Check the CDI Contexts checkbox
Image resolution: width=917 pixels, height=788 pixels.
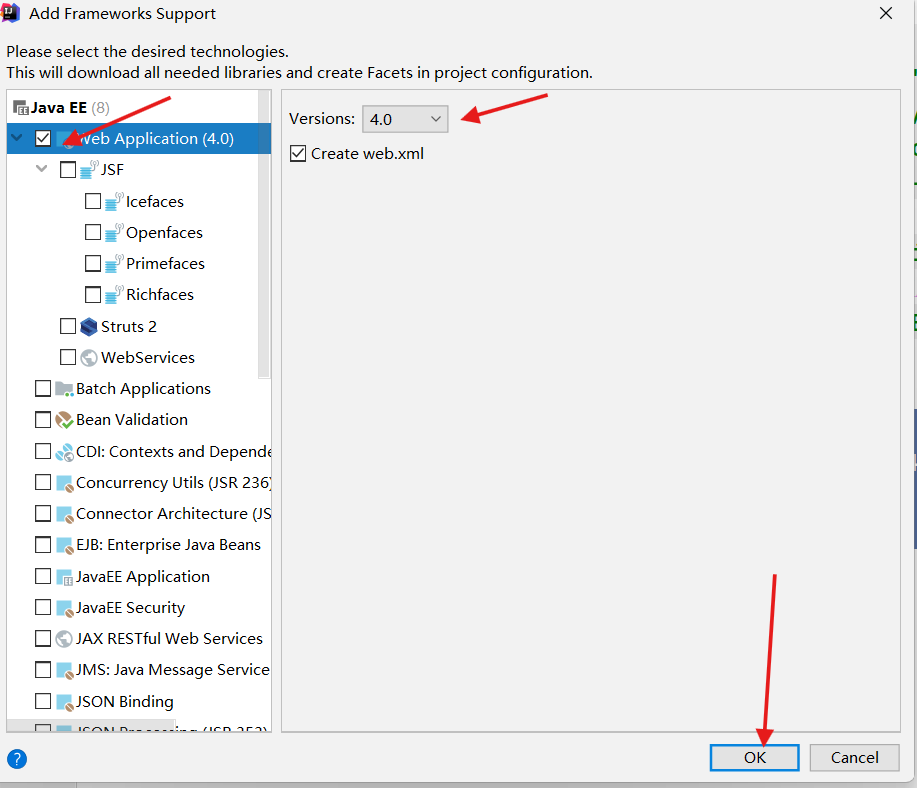click(43, 451)
